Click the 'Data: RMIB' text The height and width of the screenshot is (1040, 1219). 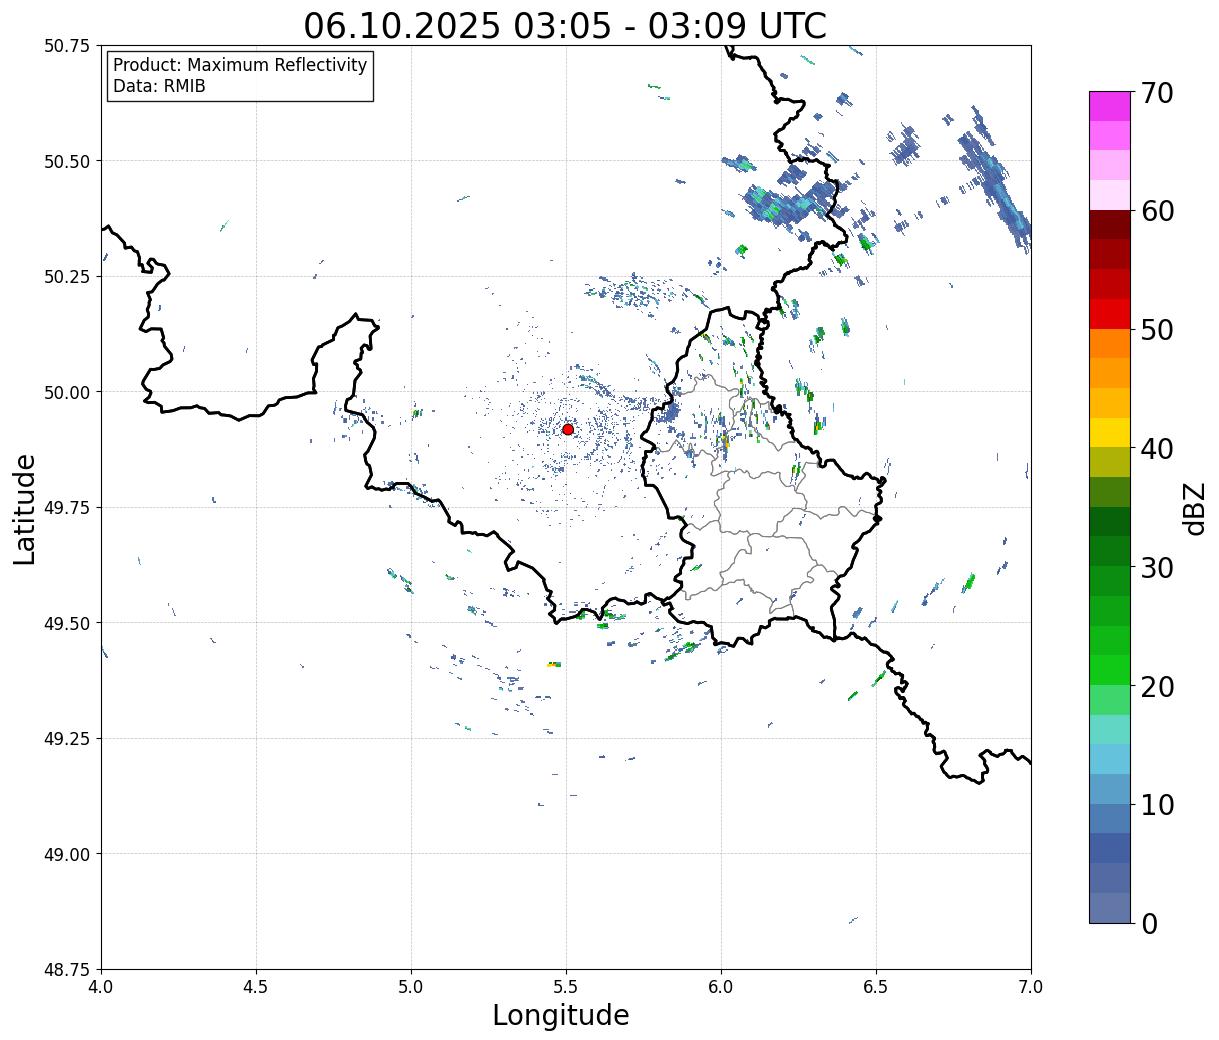pos(159,87)
